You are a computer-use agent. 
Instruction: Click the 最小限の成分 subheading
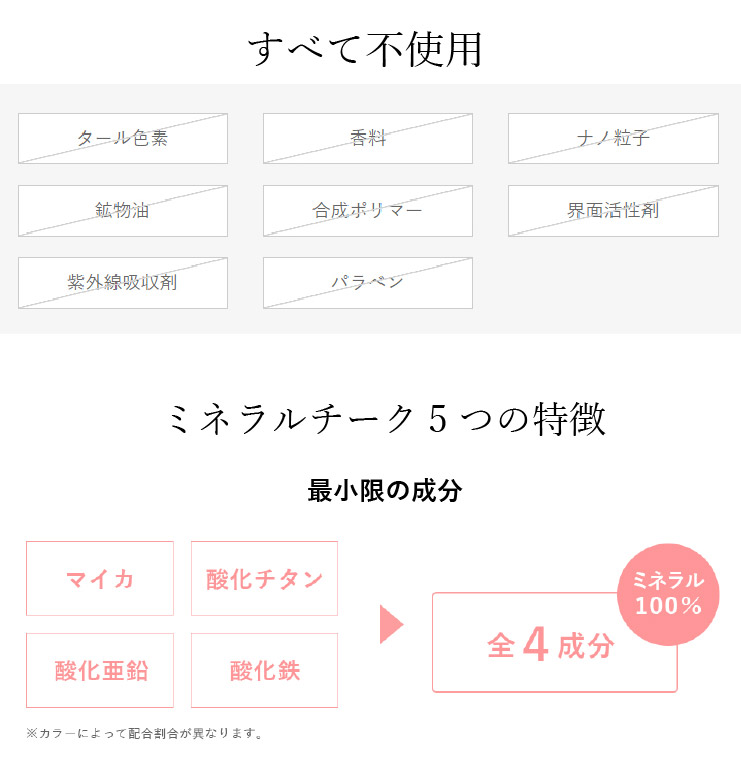[x=385, y=490]
